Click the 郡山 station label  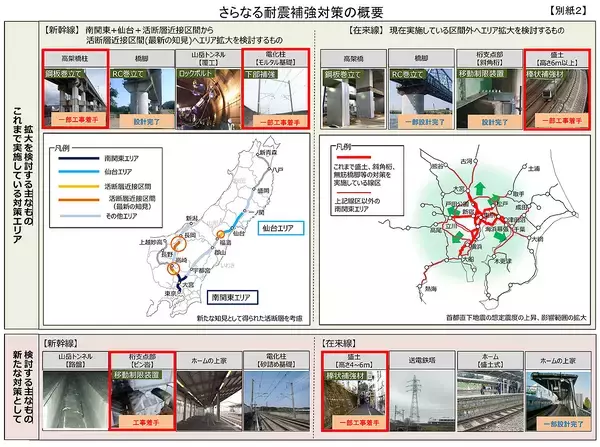pos(220,253)
